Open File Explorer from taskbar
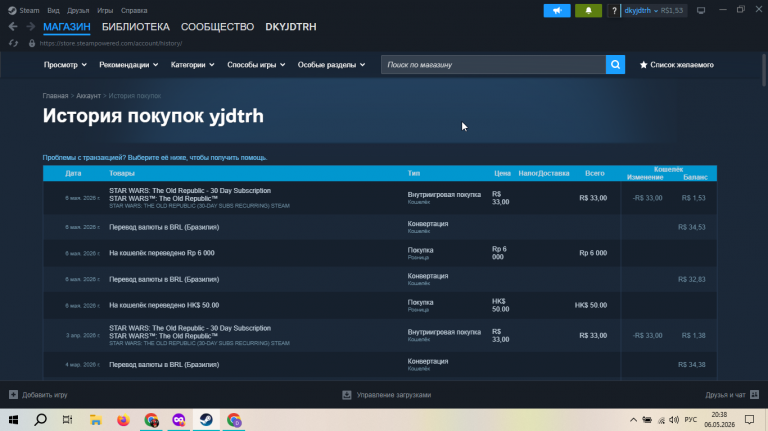The image size is (768, 431). click(x=96, y=420)
